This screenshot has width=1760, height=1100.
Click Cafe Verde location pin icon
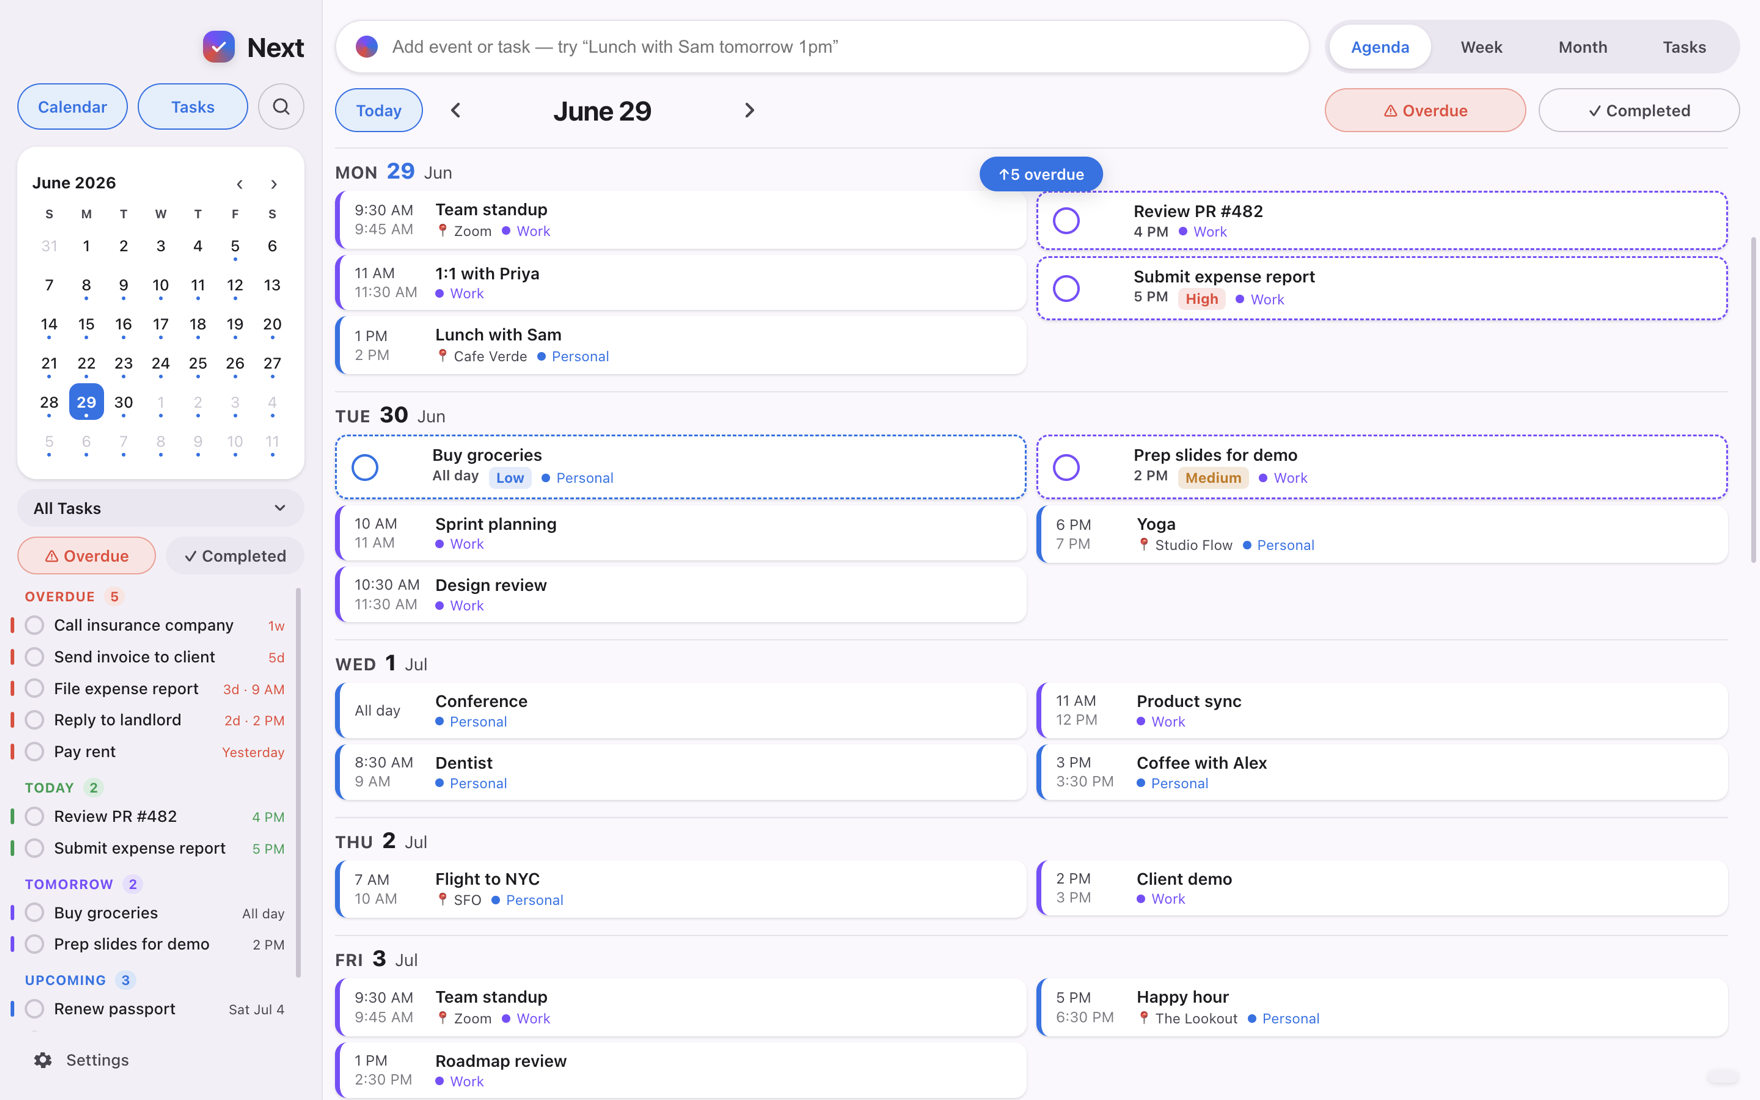coord(442,356)
